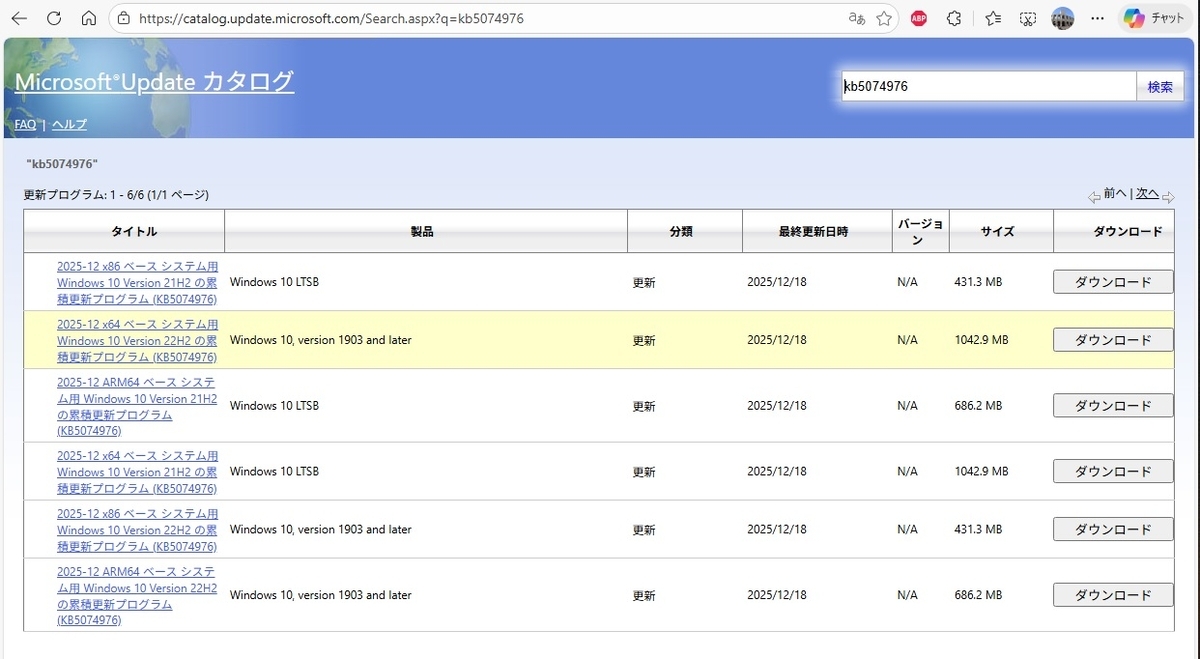
Task: Open ARM64 Version 22H2 update title link
Action: tap(137, 595)
